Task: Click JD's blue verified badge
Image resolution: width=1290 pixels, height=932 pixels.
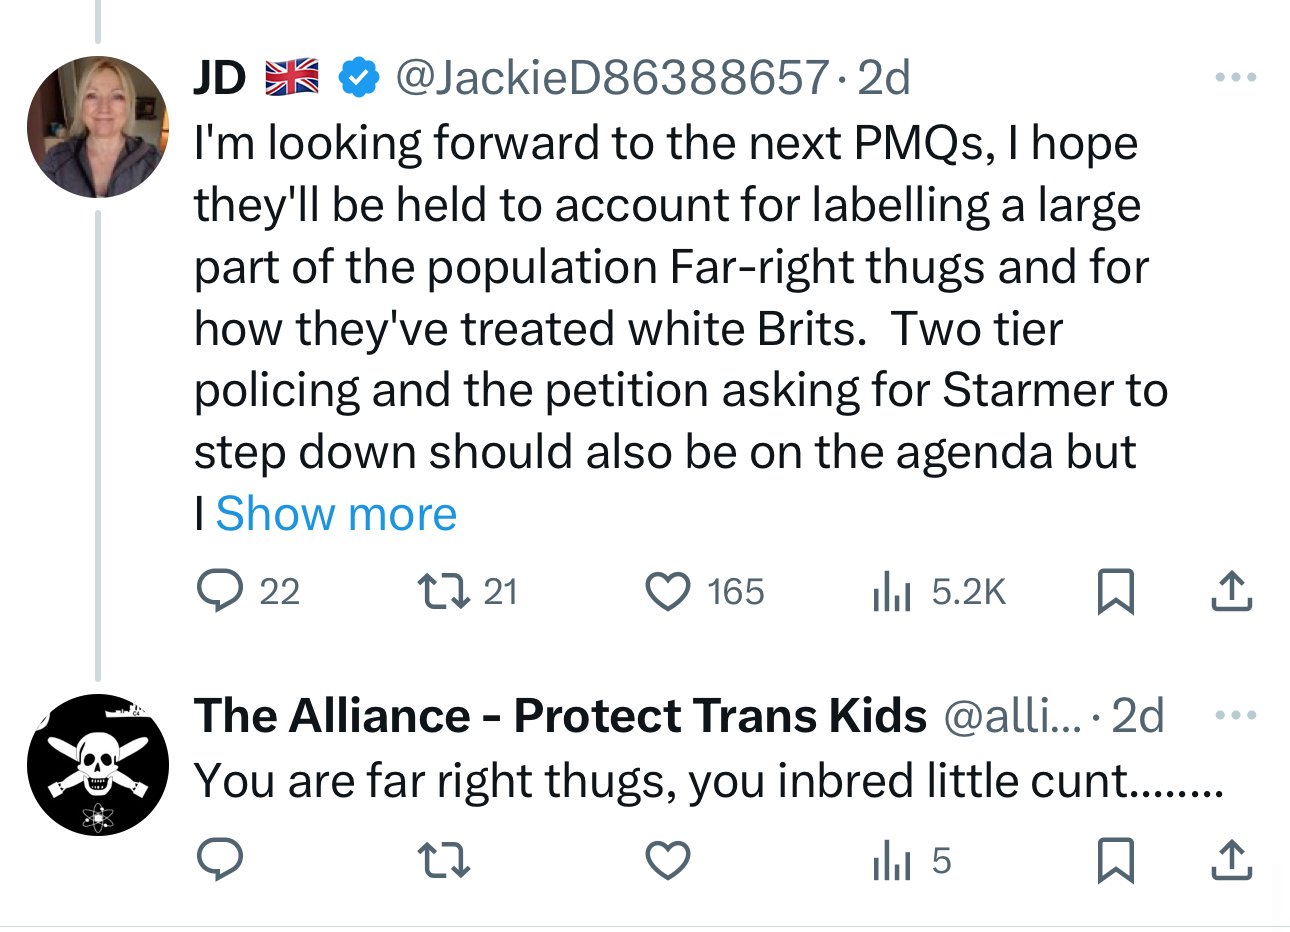Action: coord(359,77)
